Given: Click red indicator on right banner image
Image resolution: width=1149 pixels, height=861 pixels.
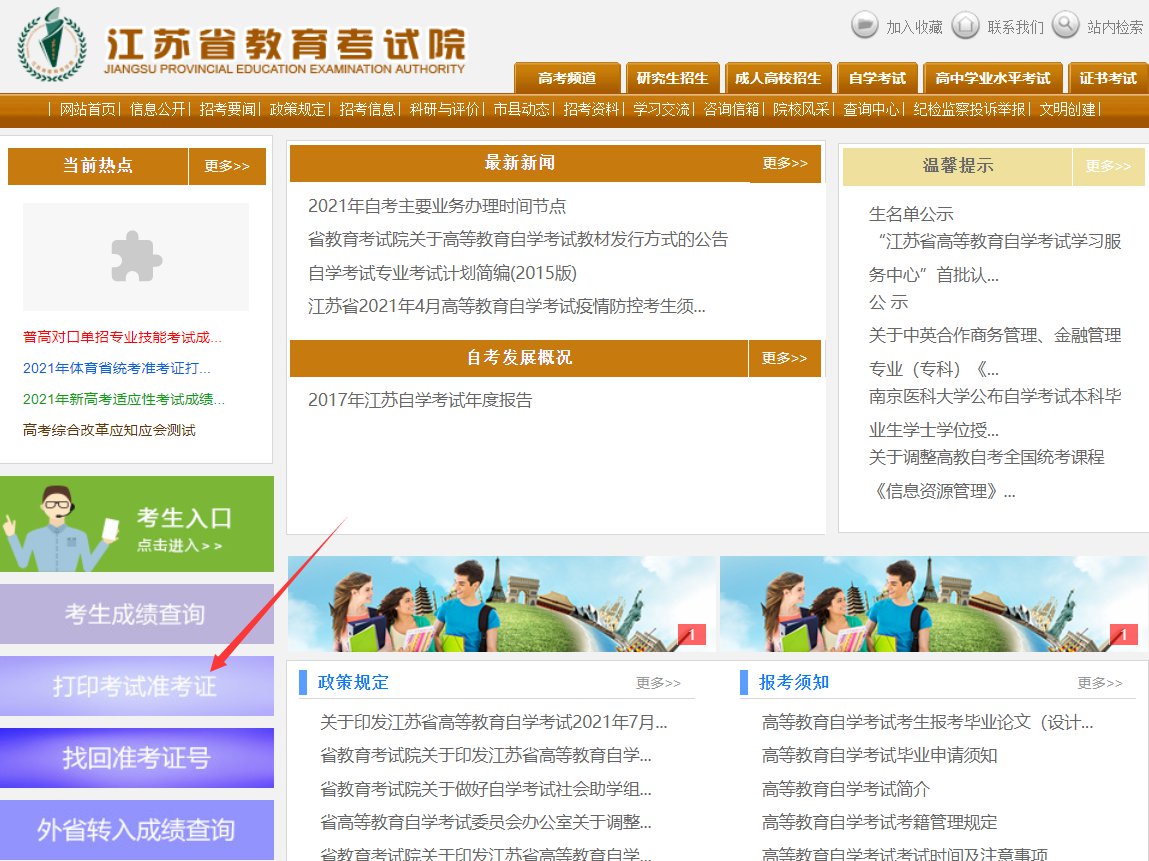Looking at the screenshot, I should coord(1123,634).
